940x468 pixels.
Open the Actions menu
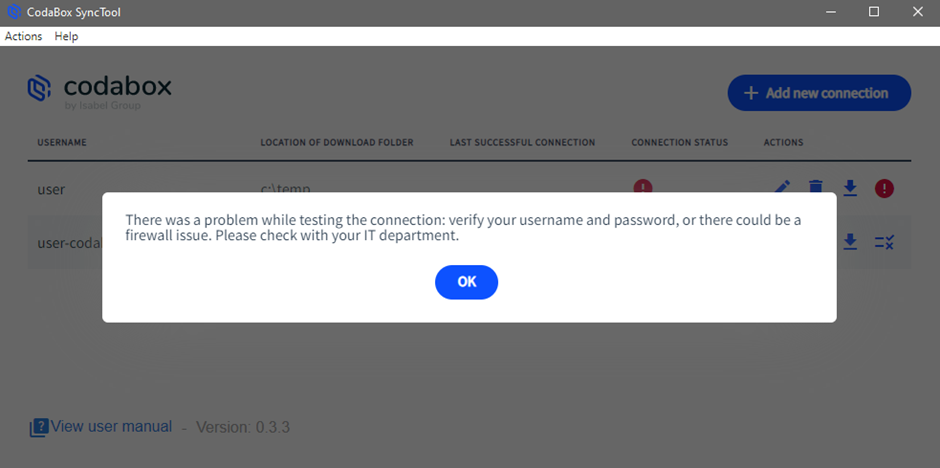[x=23, y=37]
